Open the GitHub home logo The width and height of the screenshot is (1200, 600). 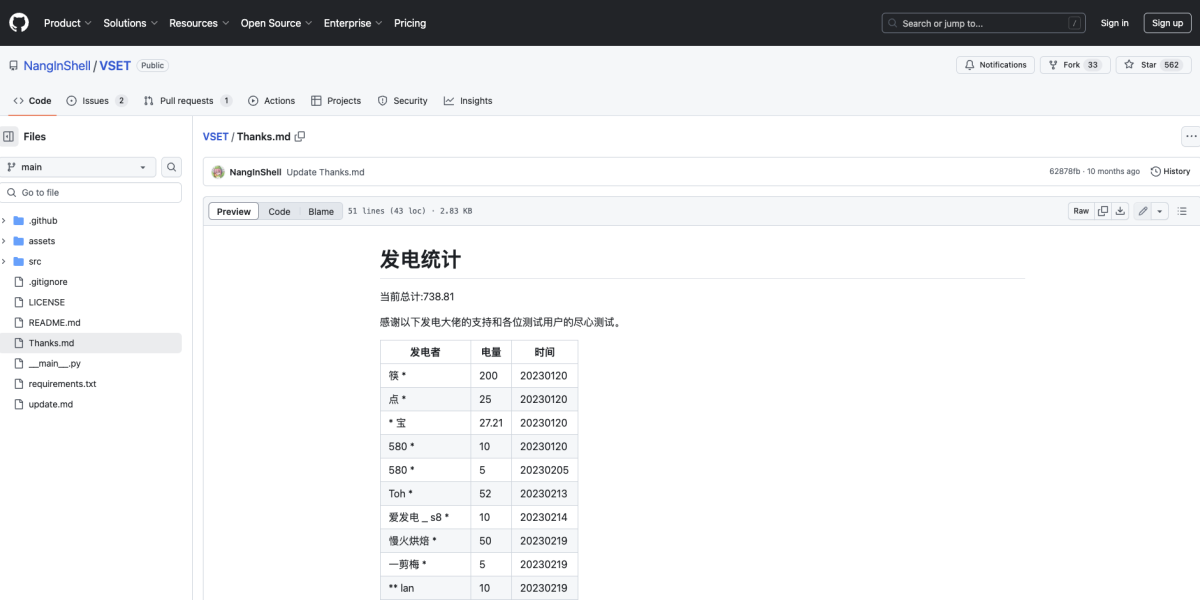click(18, 22)
